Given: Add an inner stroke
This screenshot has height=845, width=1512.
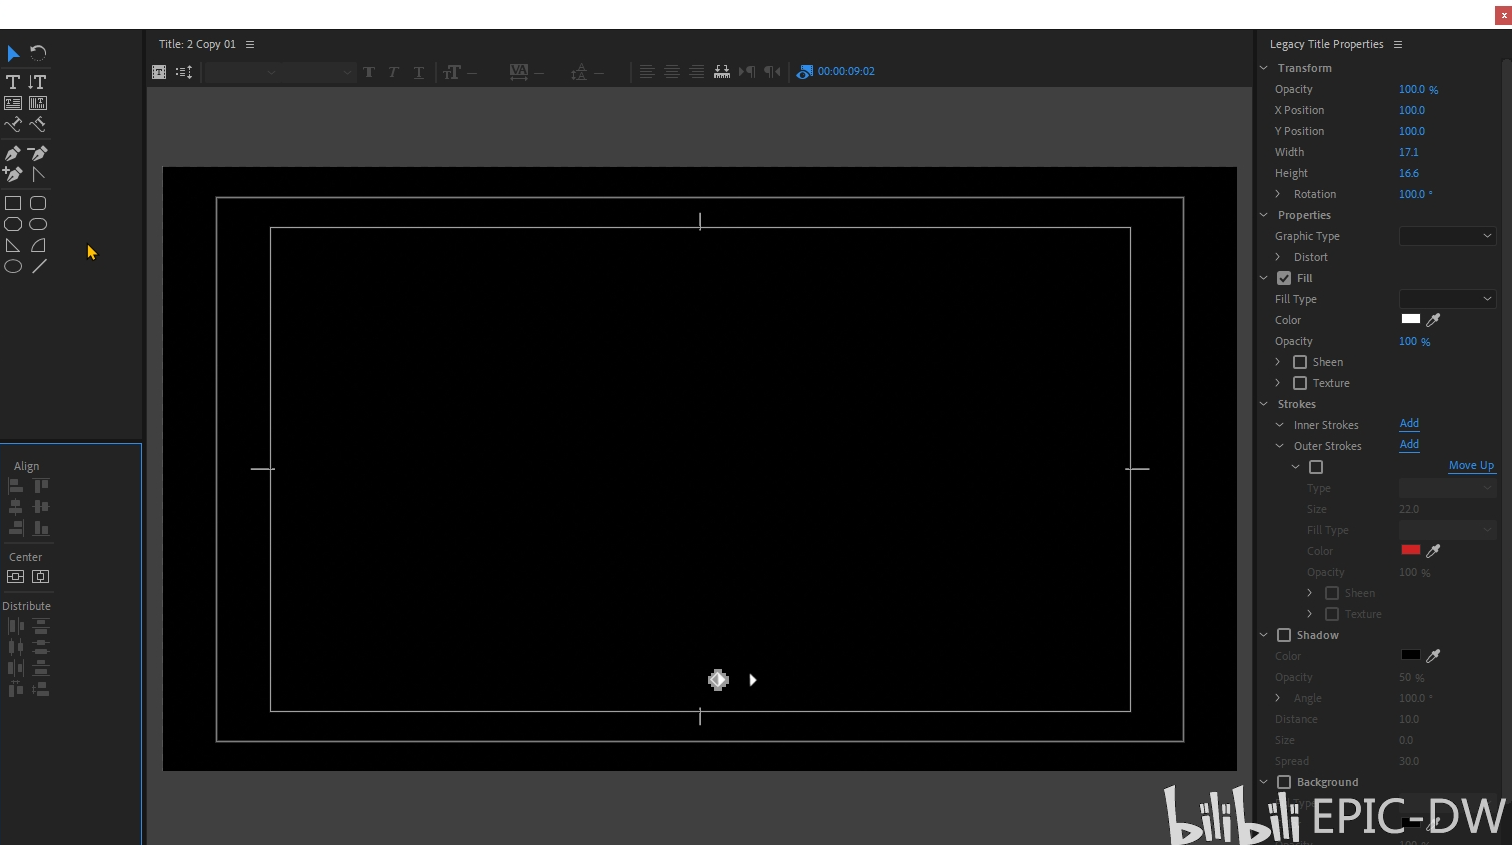Looking at the screenshot, I should (1409, 424).
